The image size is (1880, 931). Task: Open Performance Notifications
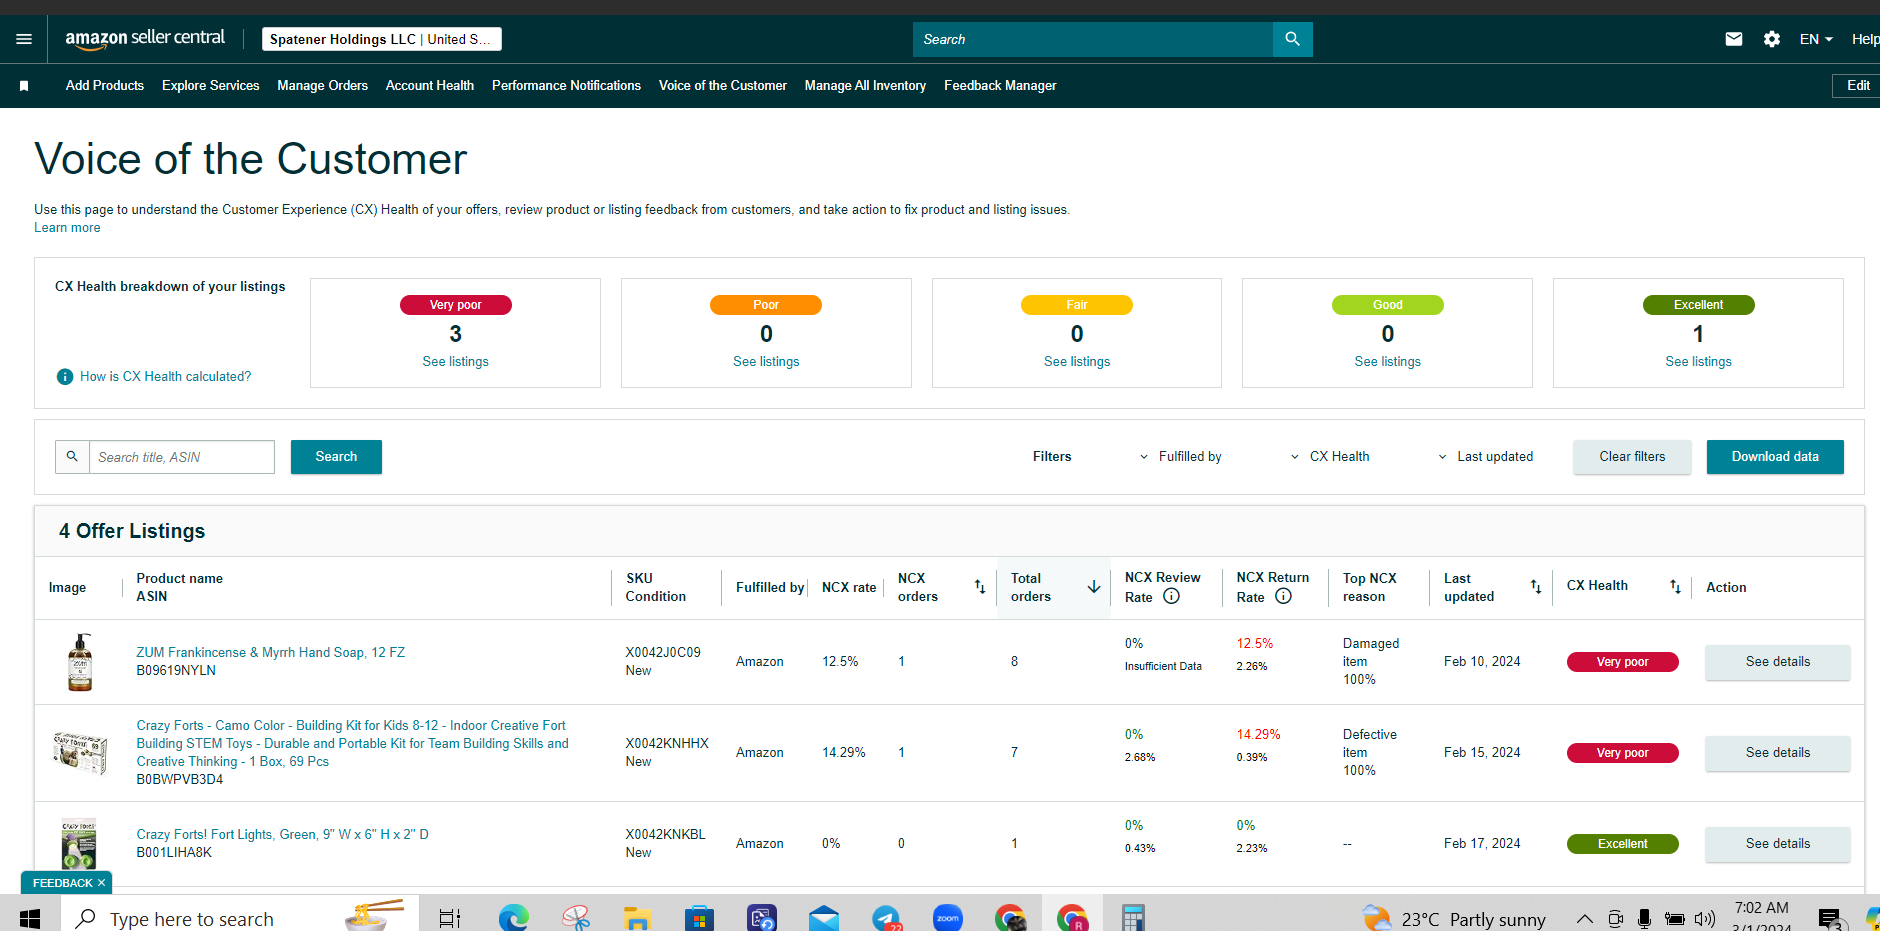point(566,86)
